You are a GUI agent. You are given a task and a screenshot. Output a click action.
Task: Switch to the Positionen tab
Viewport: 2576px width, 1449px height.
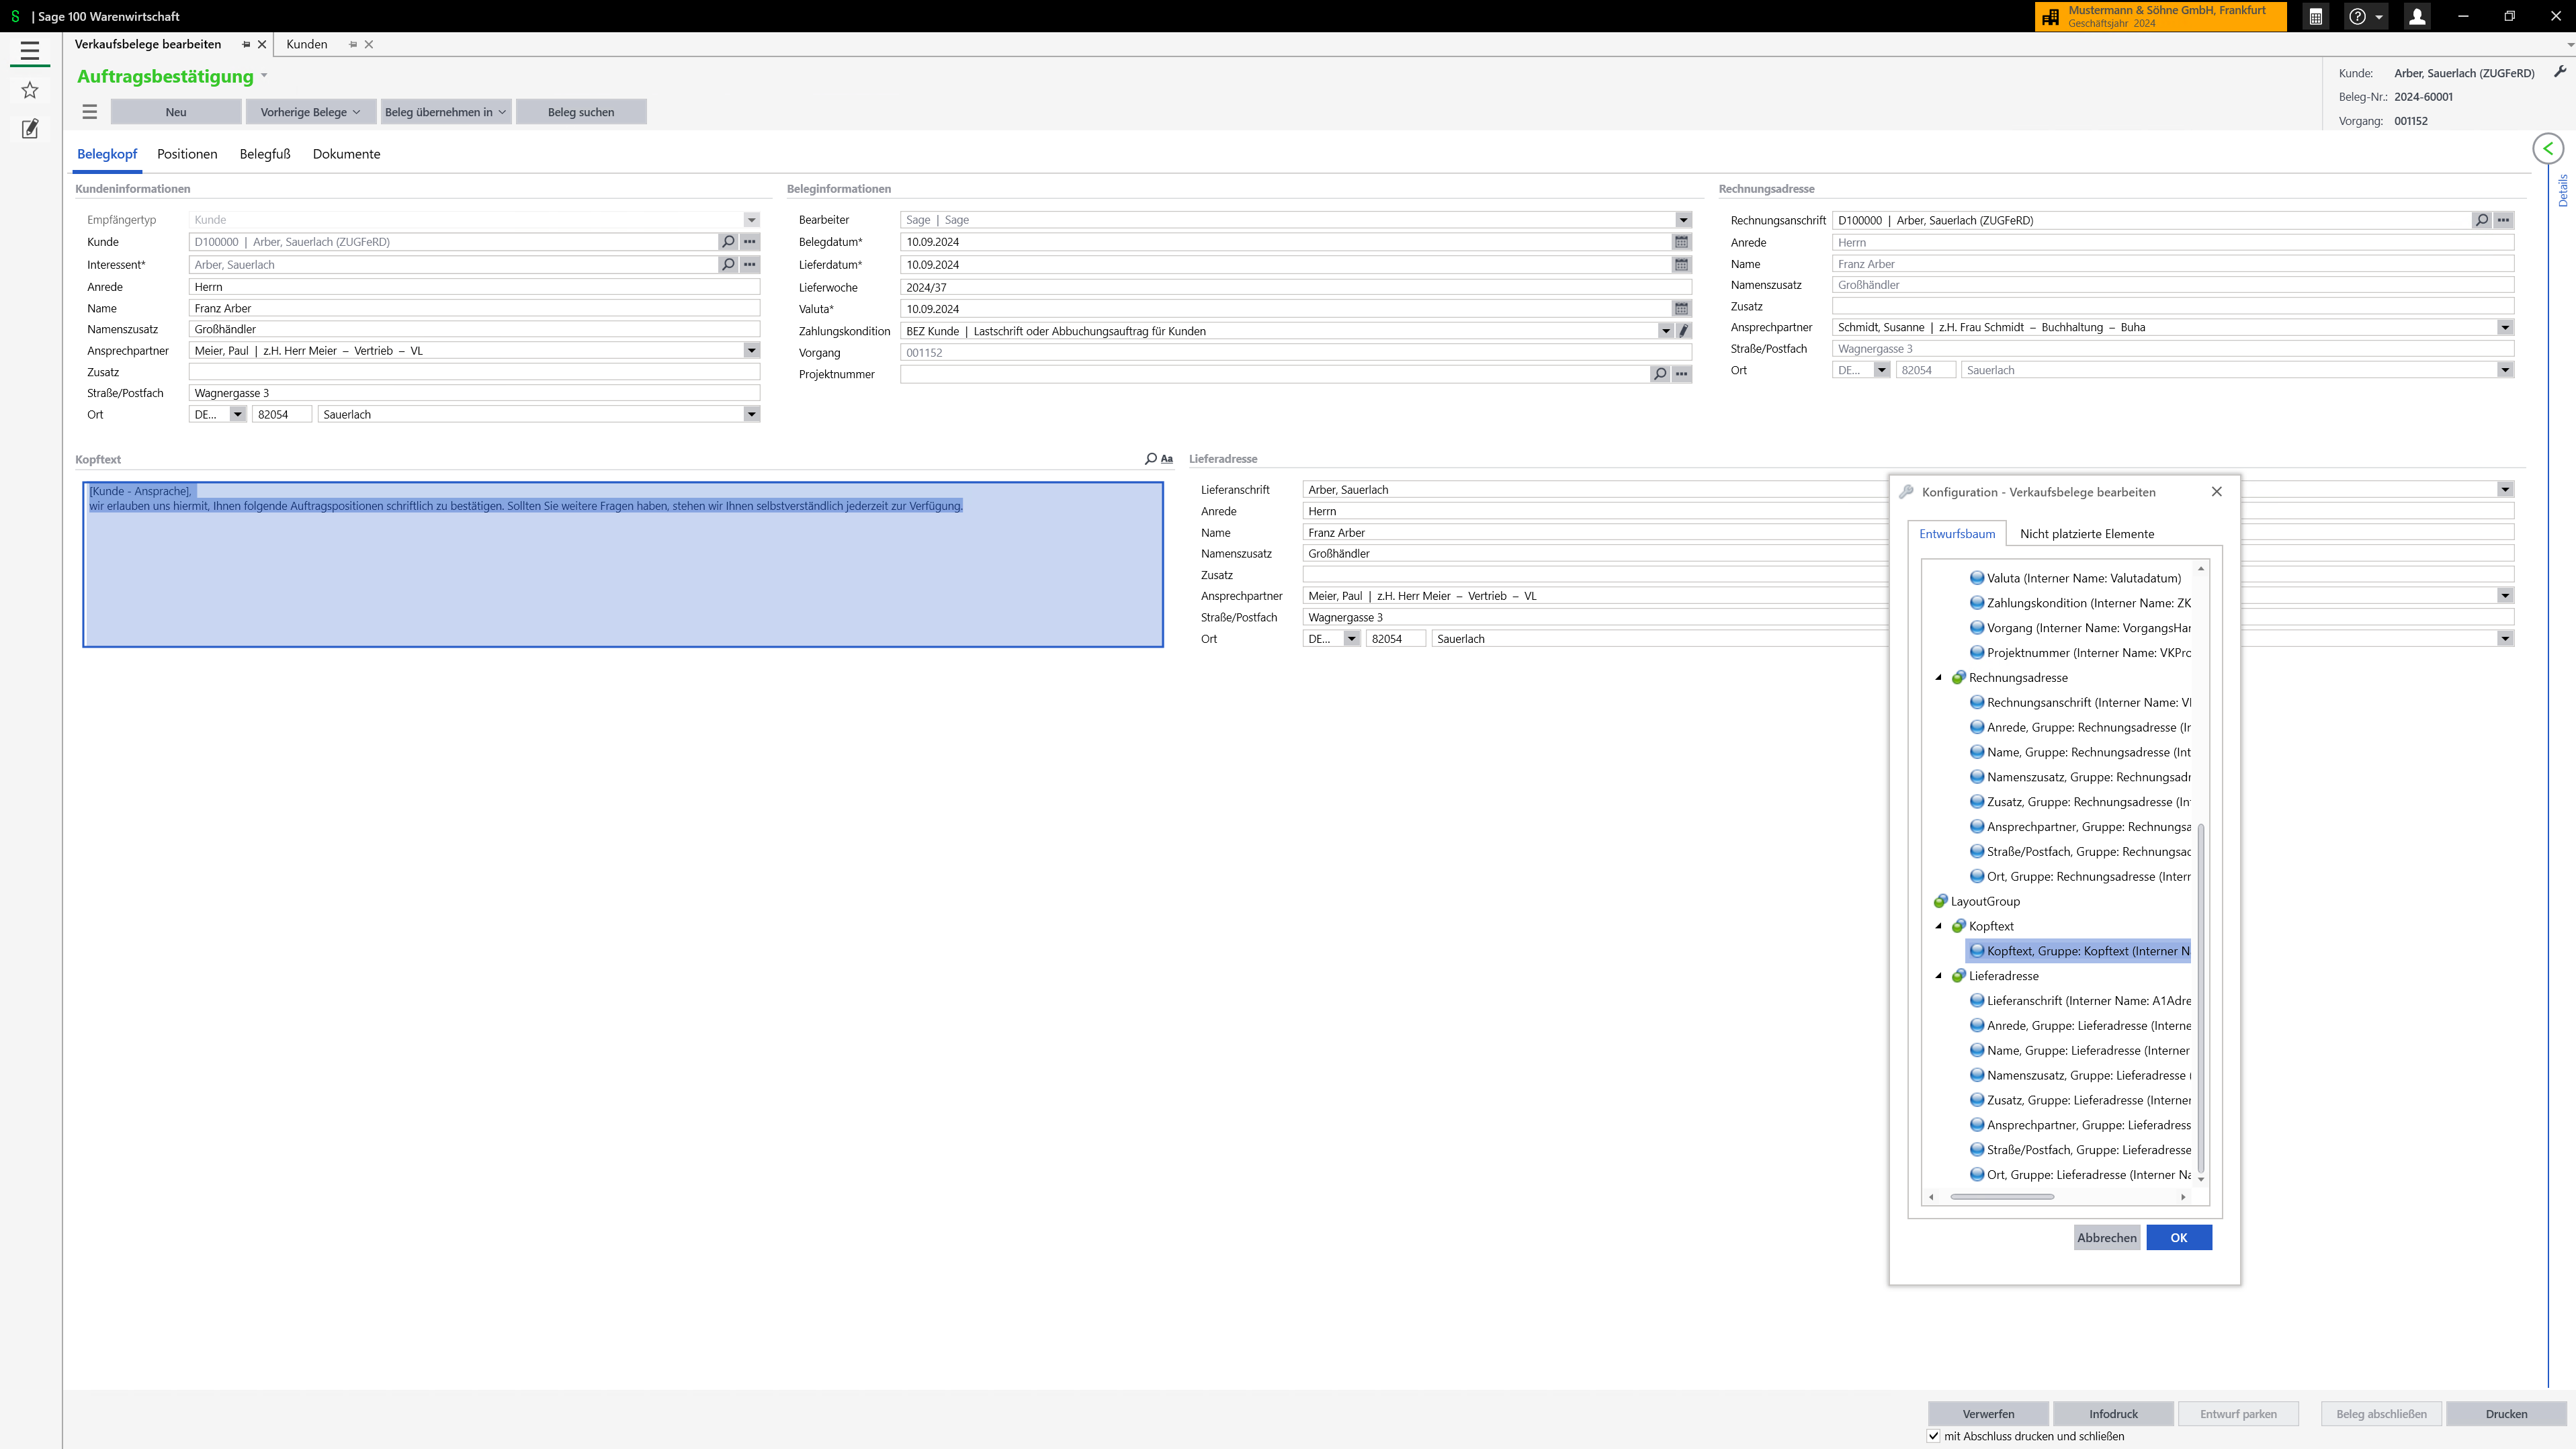click(x=187, y=154)
